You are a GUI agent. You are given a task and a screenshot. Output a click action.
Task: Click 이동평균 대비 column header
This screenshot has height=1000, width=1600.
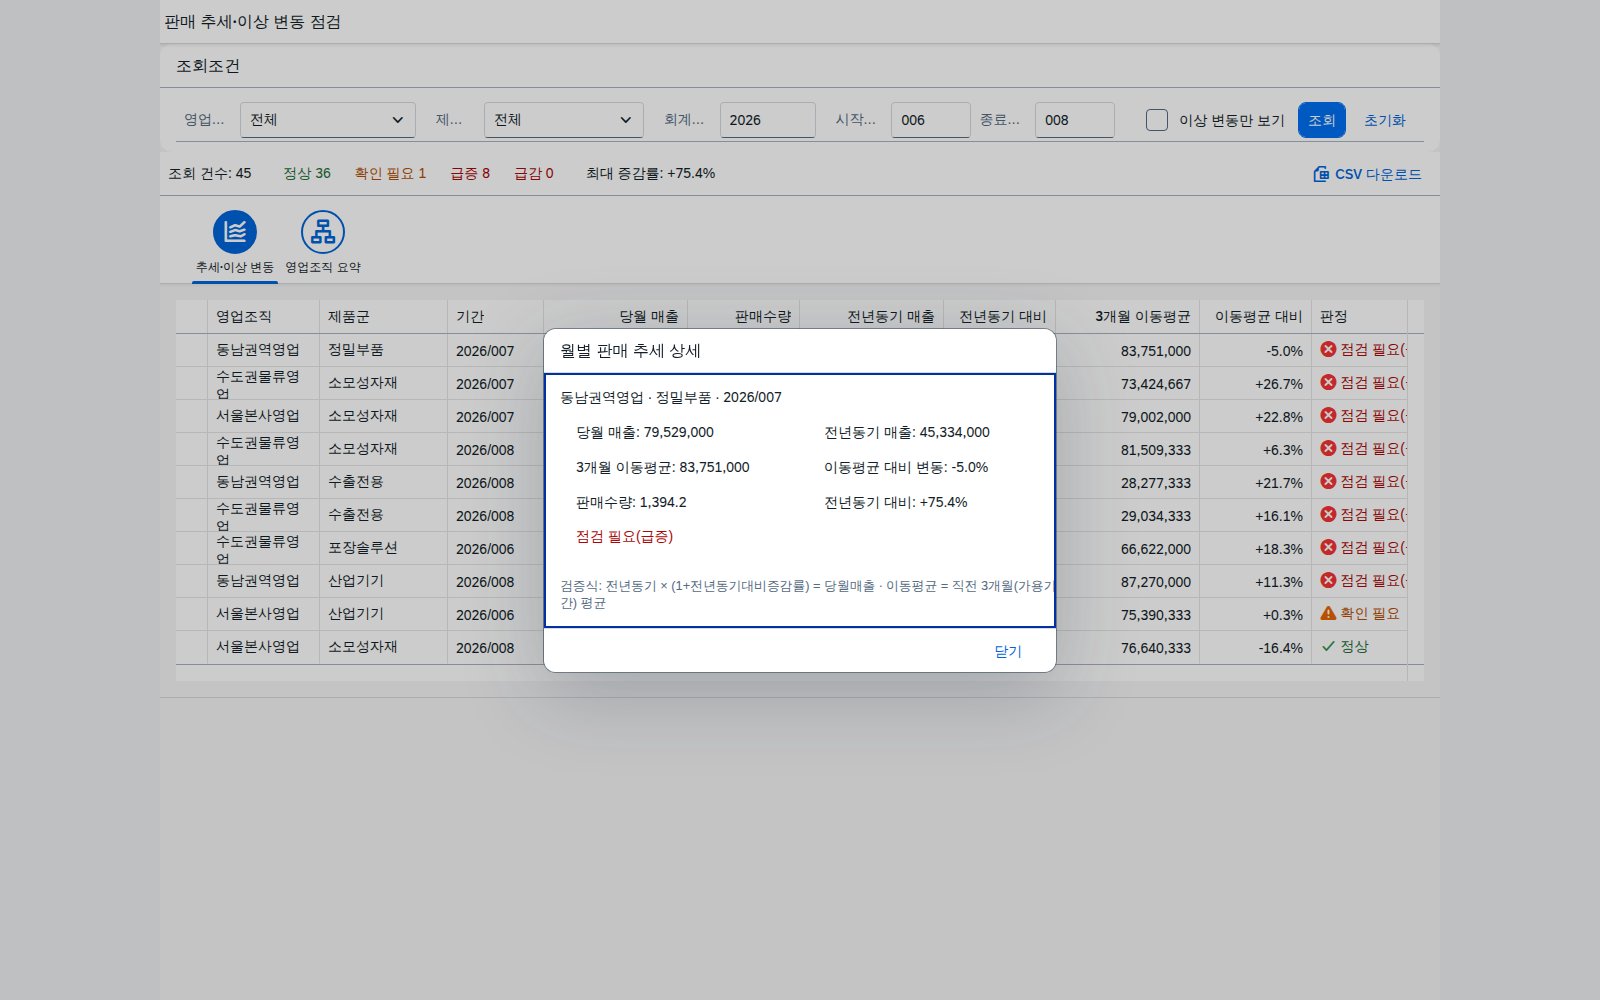(x=1256, y=317)
